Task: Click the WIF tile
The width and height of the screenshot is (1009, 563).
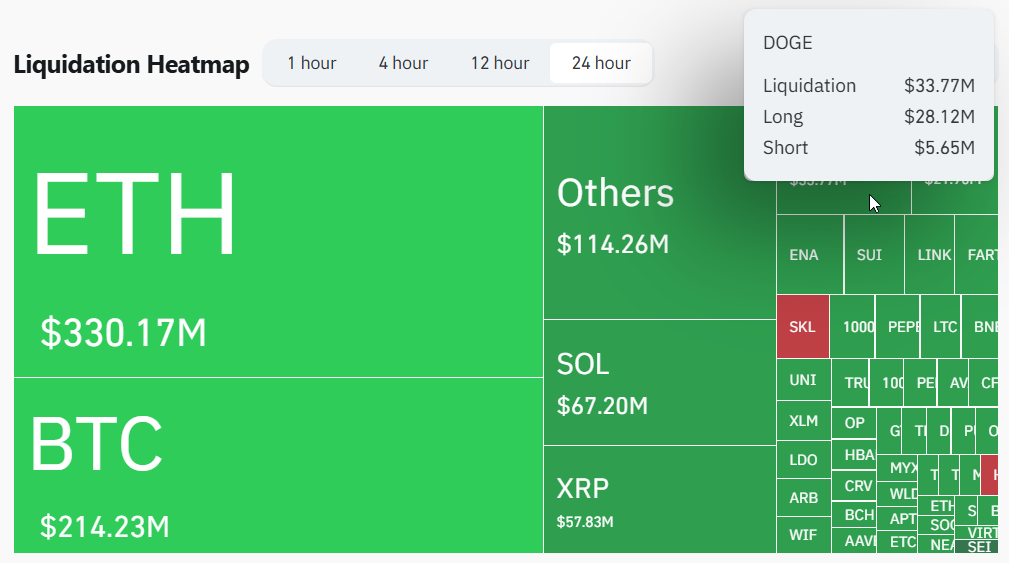Action: point(803,535)
